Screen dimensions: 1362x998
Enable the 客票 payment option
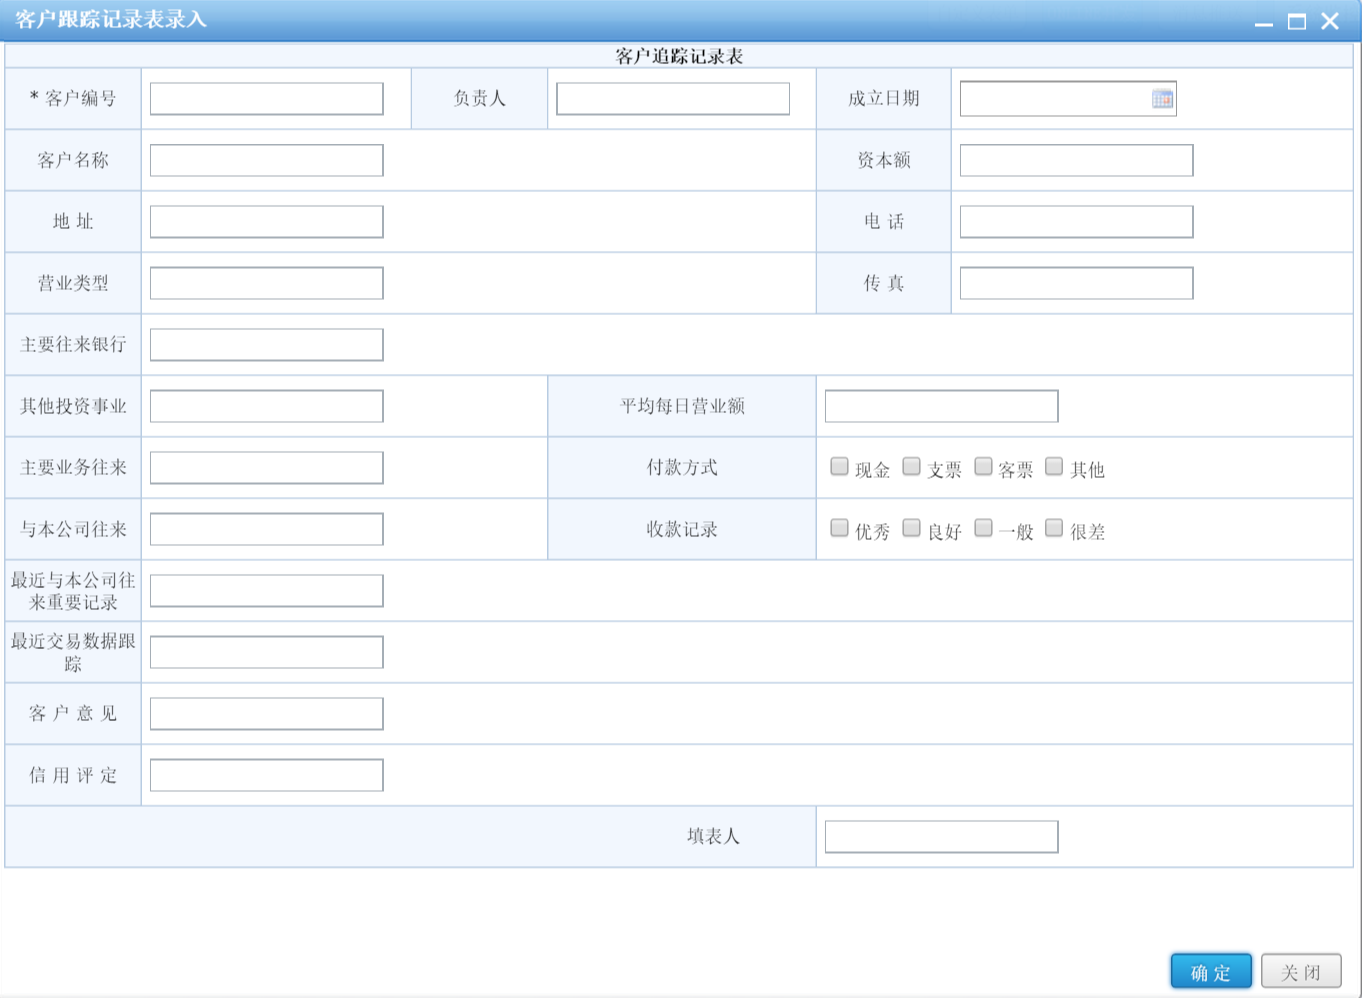(x=983, y=467)
